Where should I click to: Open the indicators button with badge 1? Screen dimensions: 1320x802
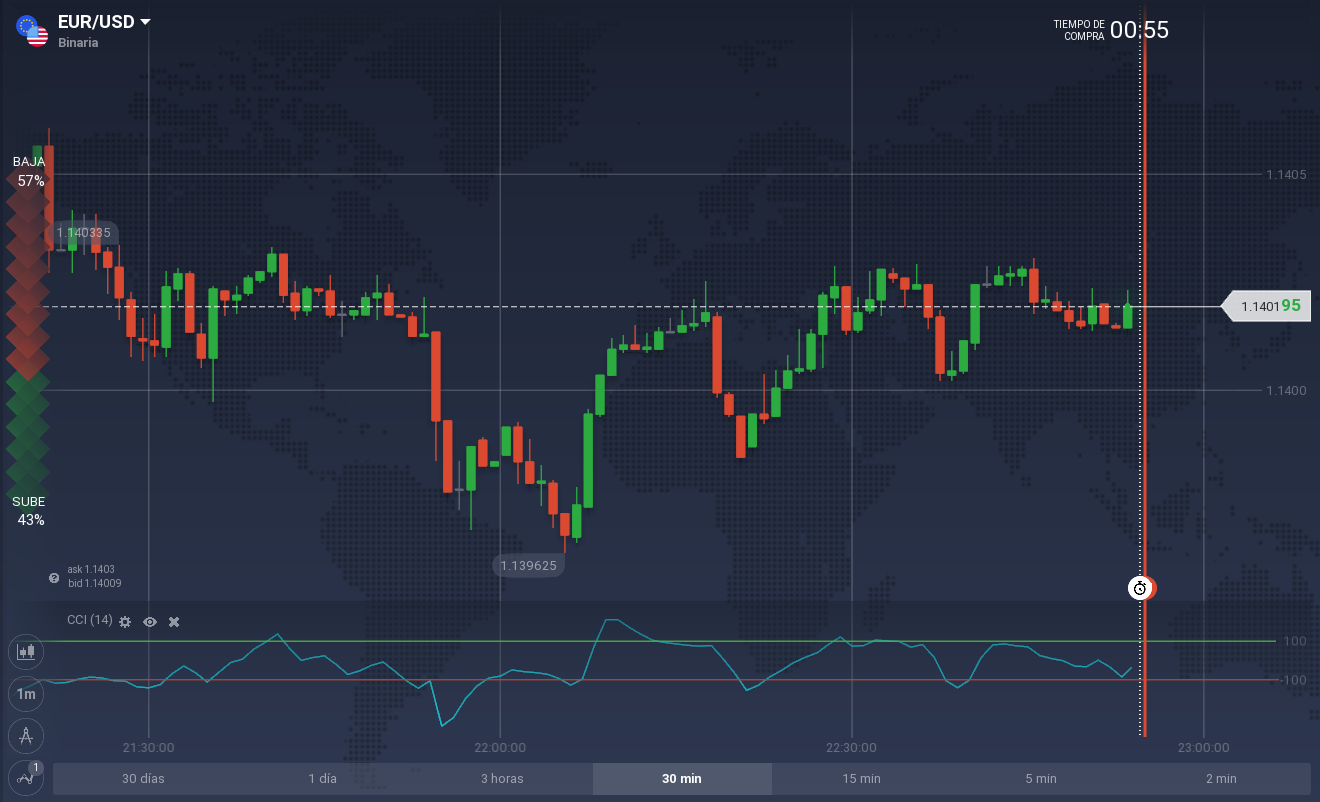click(x=26, y=777)
